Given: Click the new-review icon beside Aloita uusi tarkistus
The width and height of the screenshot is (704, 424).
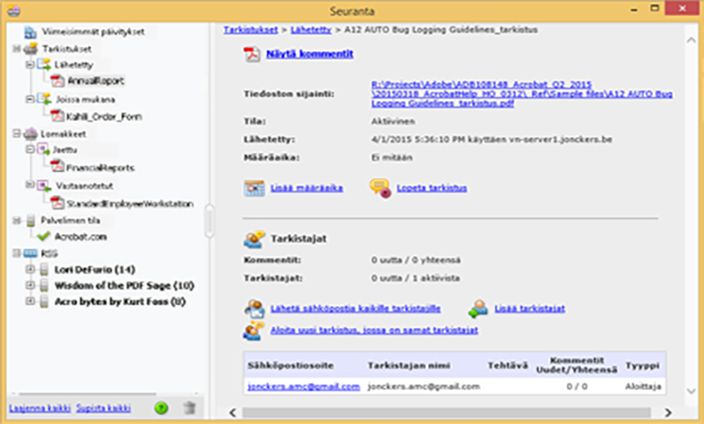Looking at the screenshot, I should [x=254, y=331].
